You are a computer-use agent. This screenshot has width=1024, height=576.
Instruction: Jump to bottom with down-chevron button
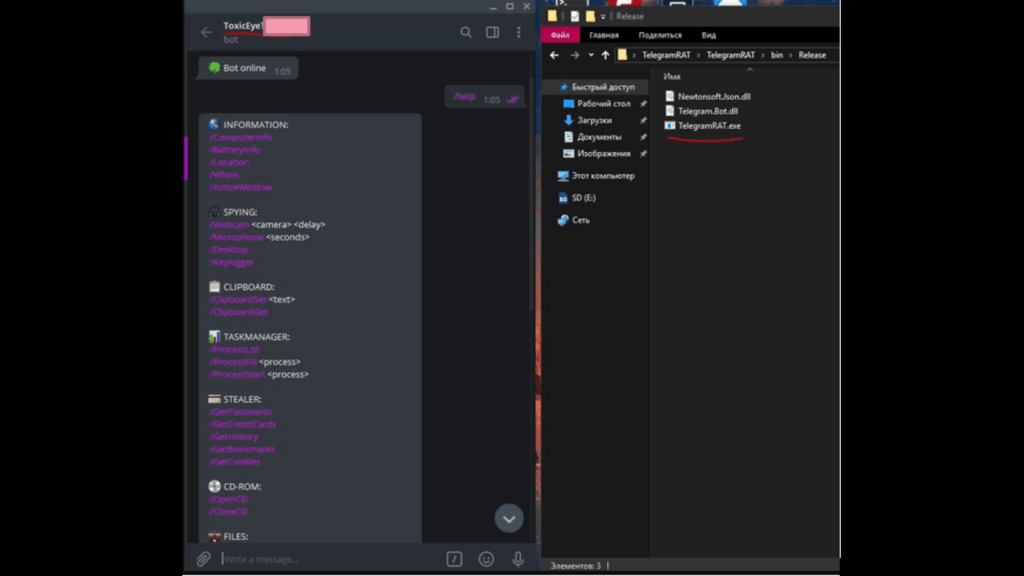click(x=509, y=519)
